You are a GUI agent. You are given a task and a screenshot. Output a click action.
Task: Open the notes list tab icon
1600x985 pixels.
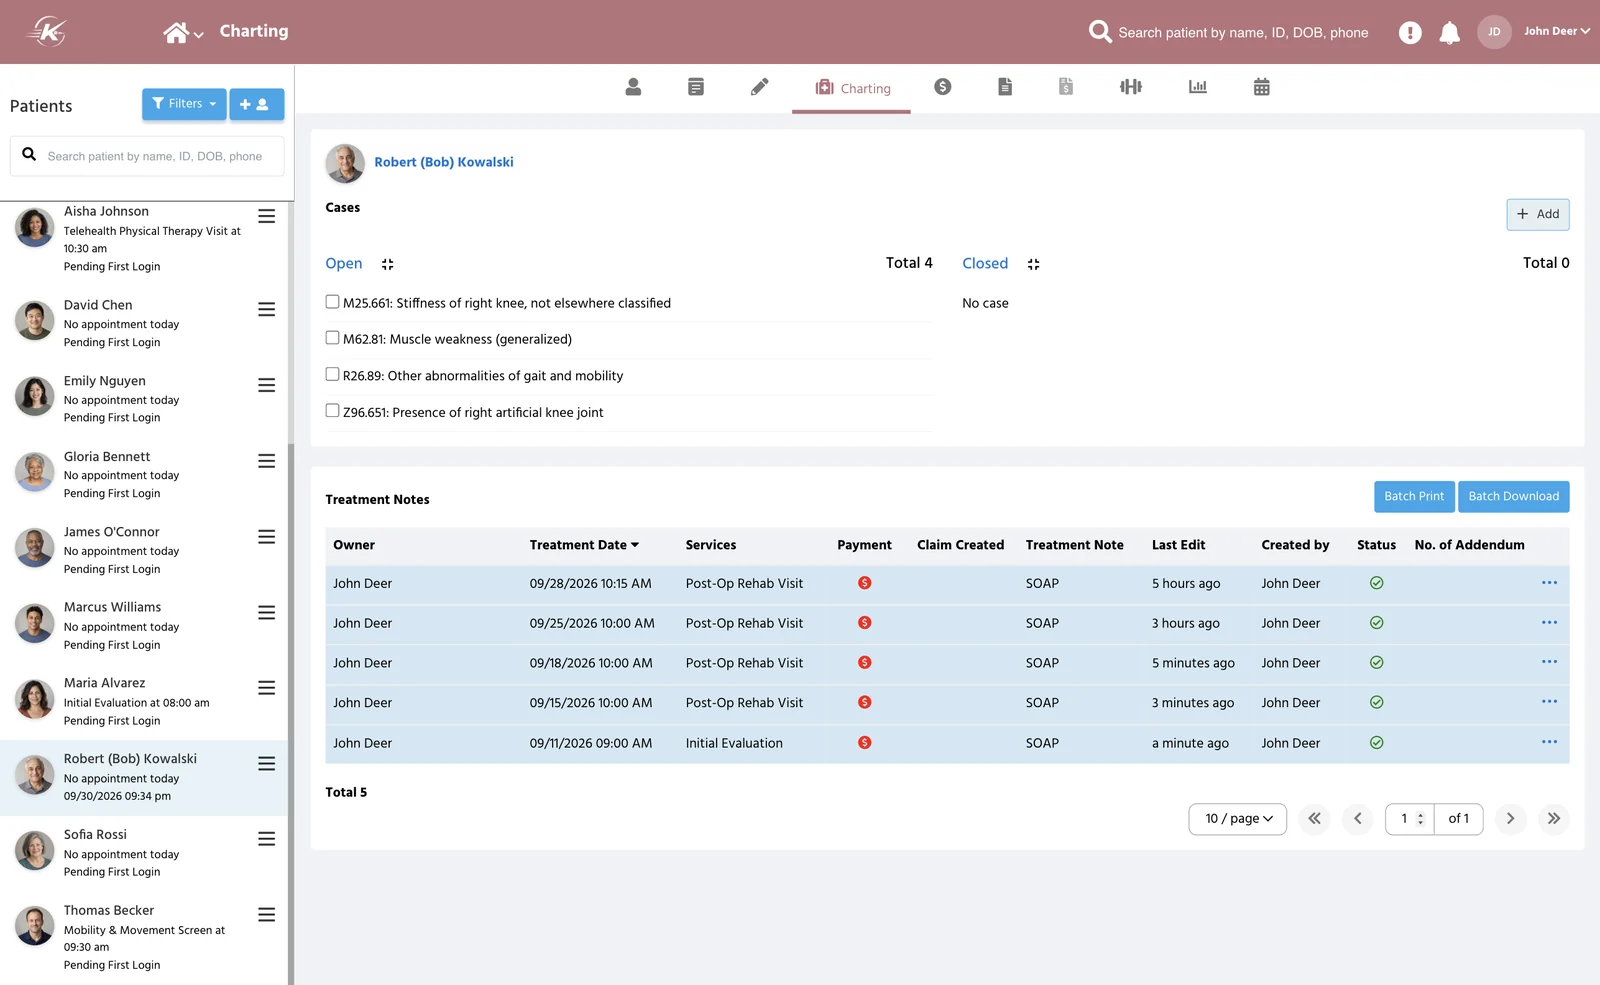point(696,87)
